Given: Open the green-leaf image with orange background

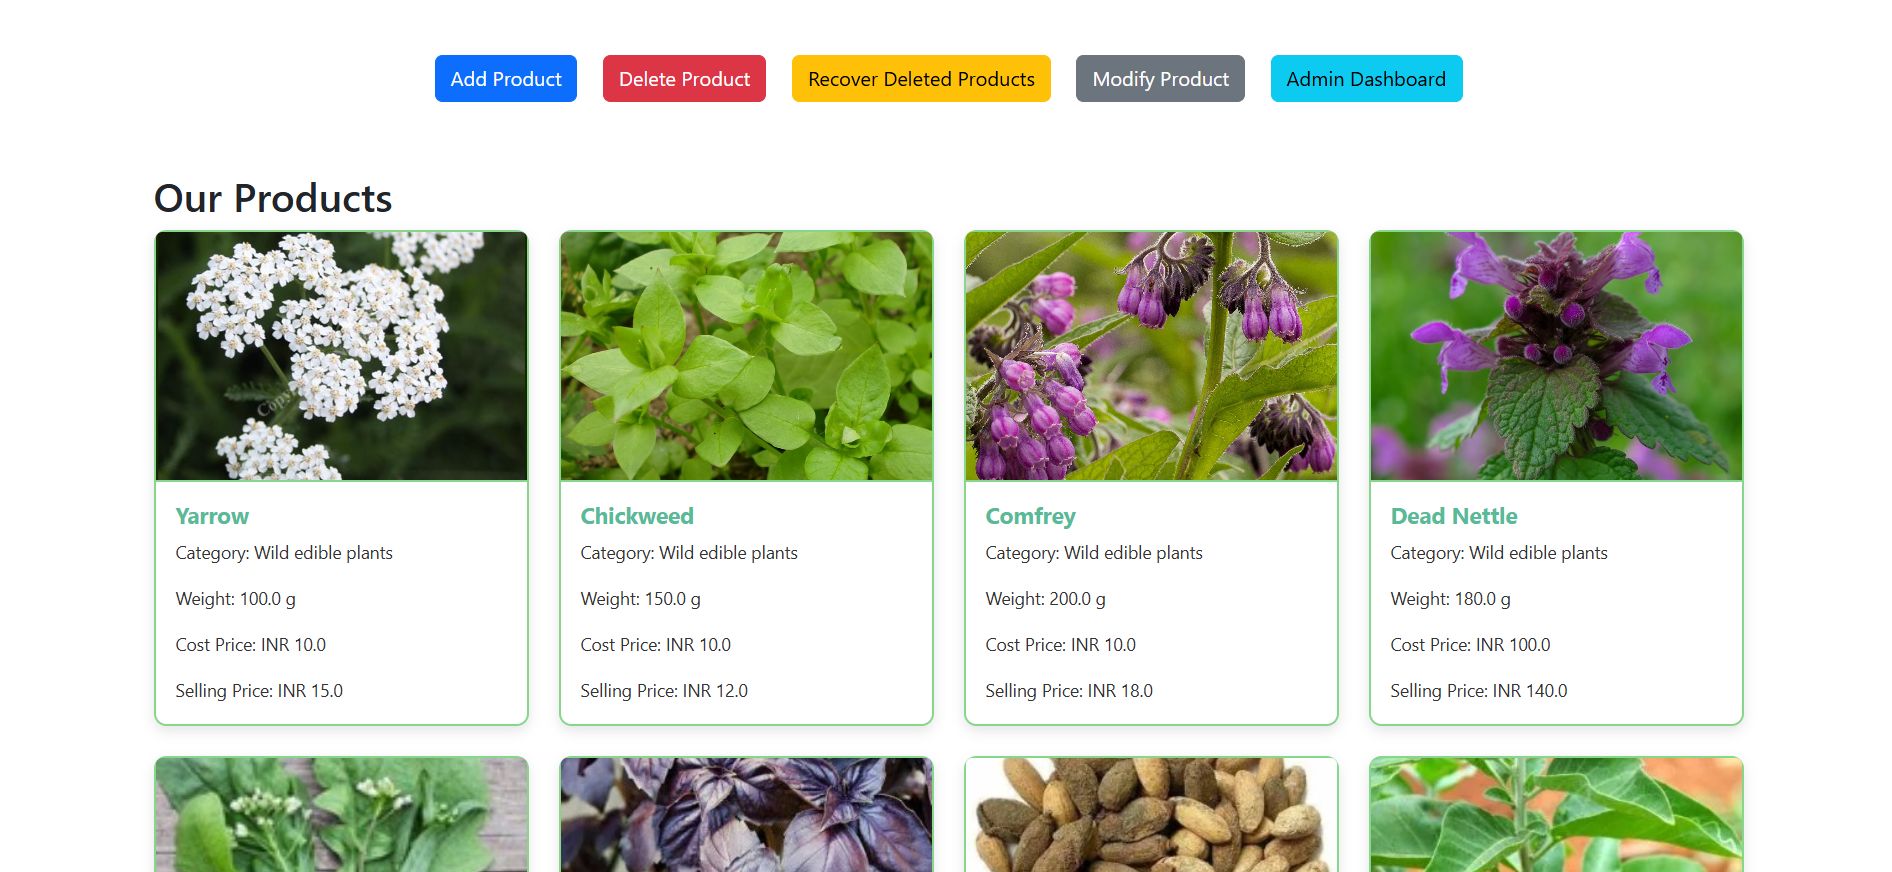Looking at the screenshot, I should [x=1556, y=815].
